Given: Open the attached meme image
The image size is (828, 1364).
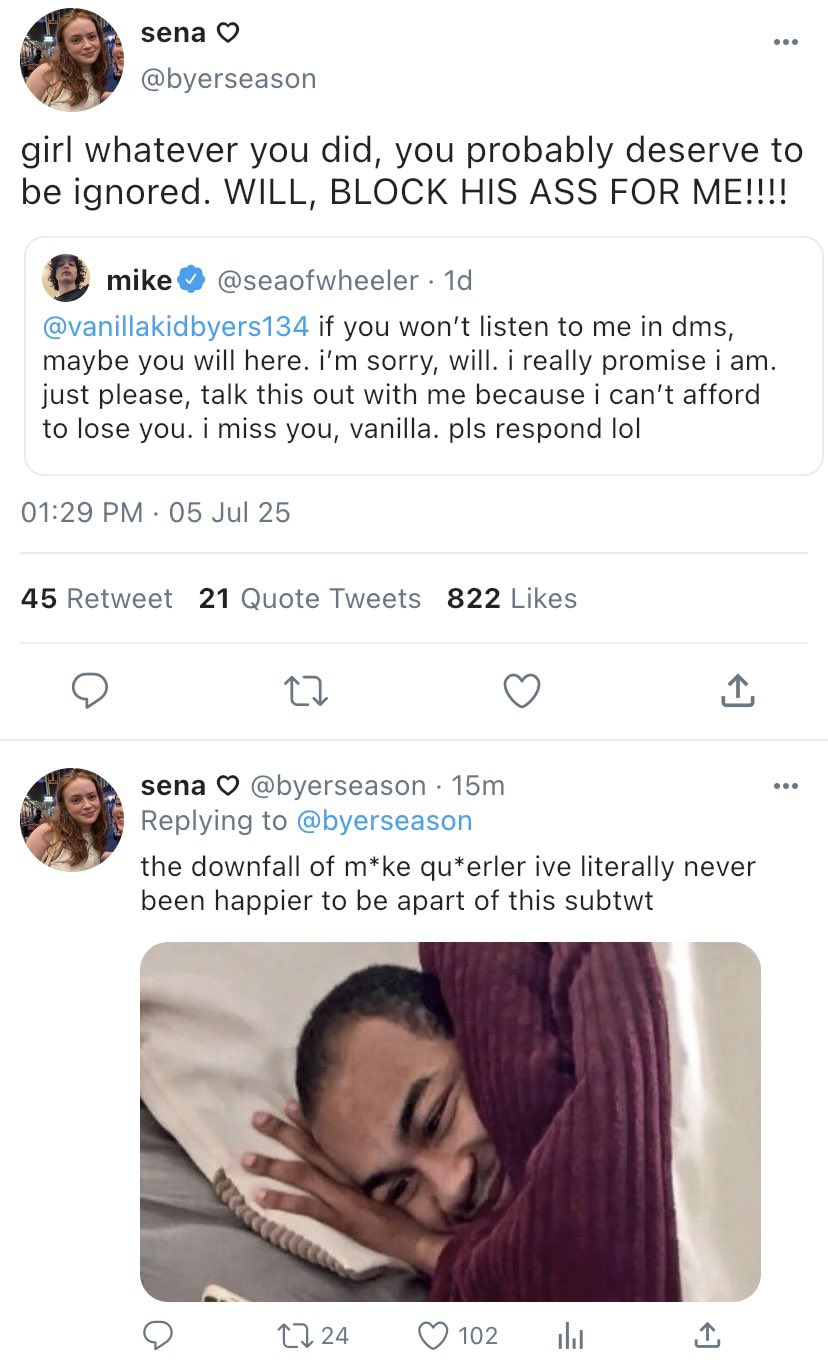Looking at the screenshot, I should (x=450, y=1120).
